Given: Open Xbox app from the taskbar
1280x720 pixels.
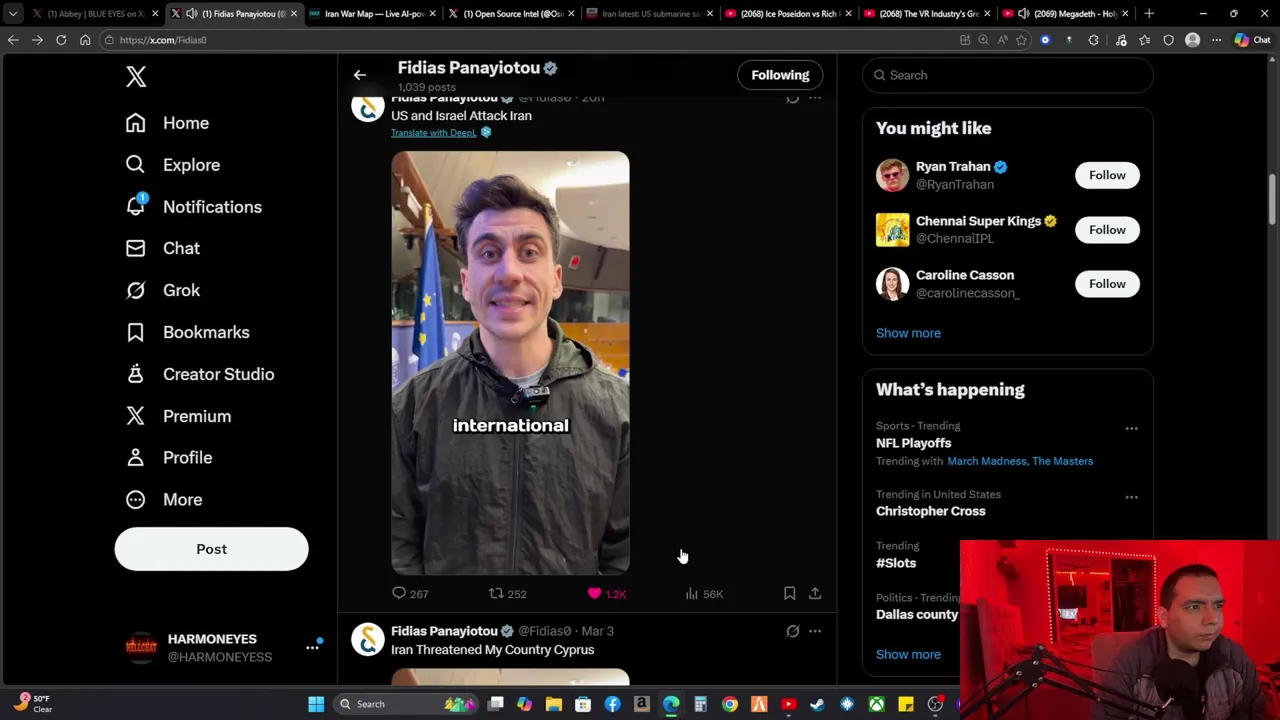Looking at the screenshot, I should [x=876, y=704].
